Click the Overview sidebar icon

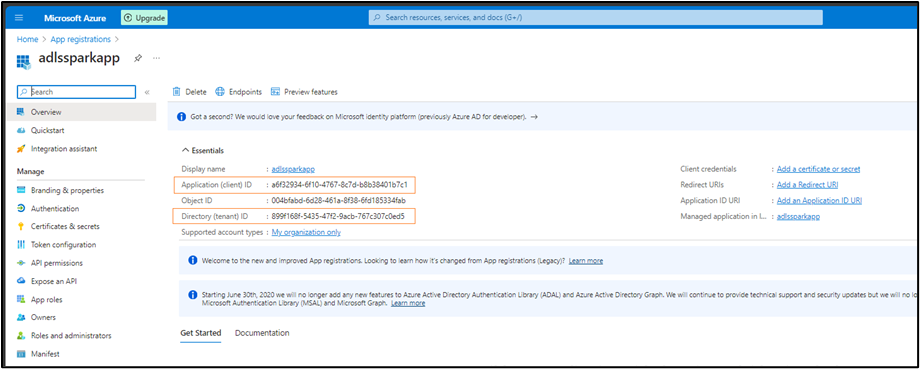pos(21,111)
